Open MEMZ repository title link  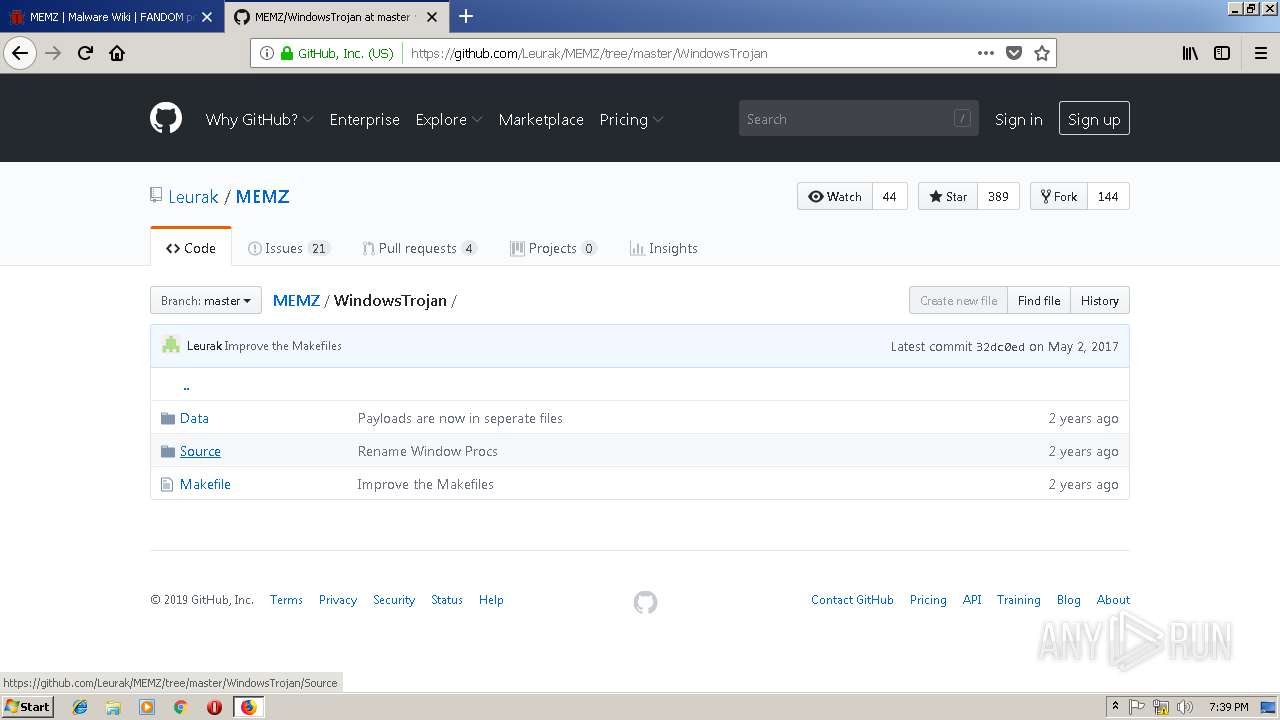[263, 196]
